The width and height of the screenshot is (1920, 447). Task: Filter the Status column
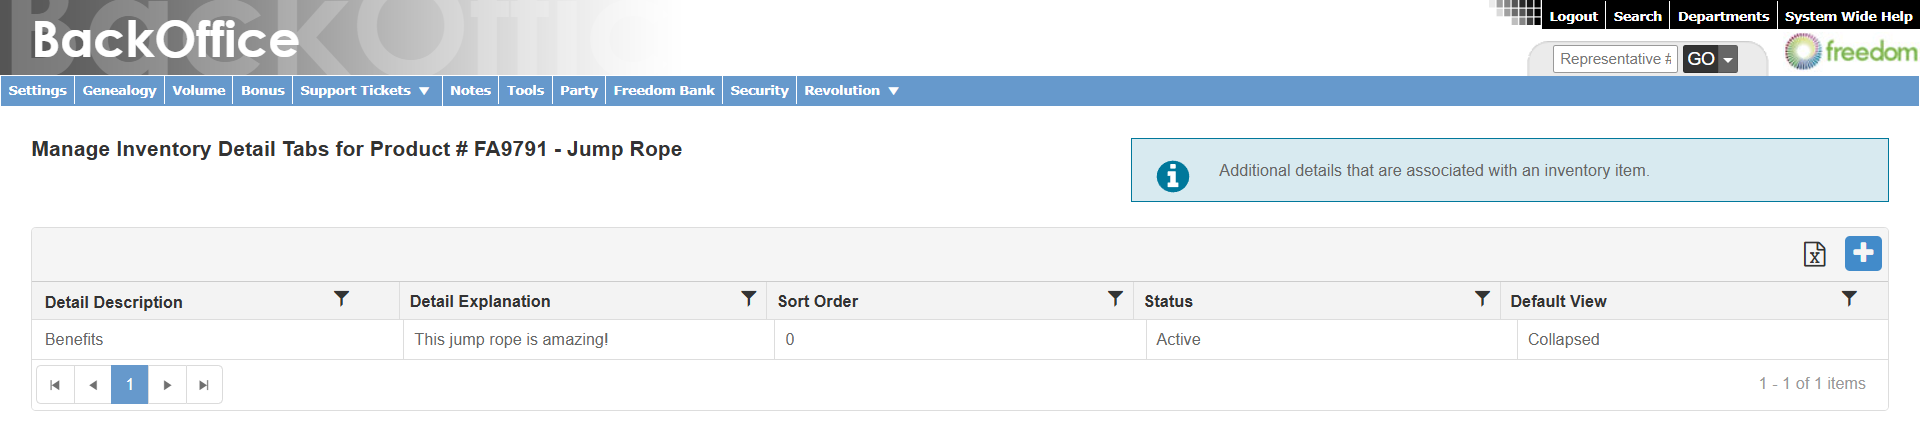1482,299
